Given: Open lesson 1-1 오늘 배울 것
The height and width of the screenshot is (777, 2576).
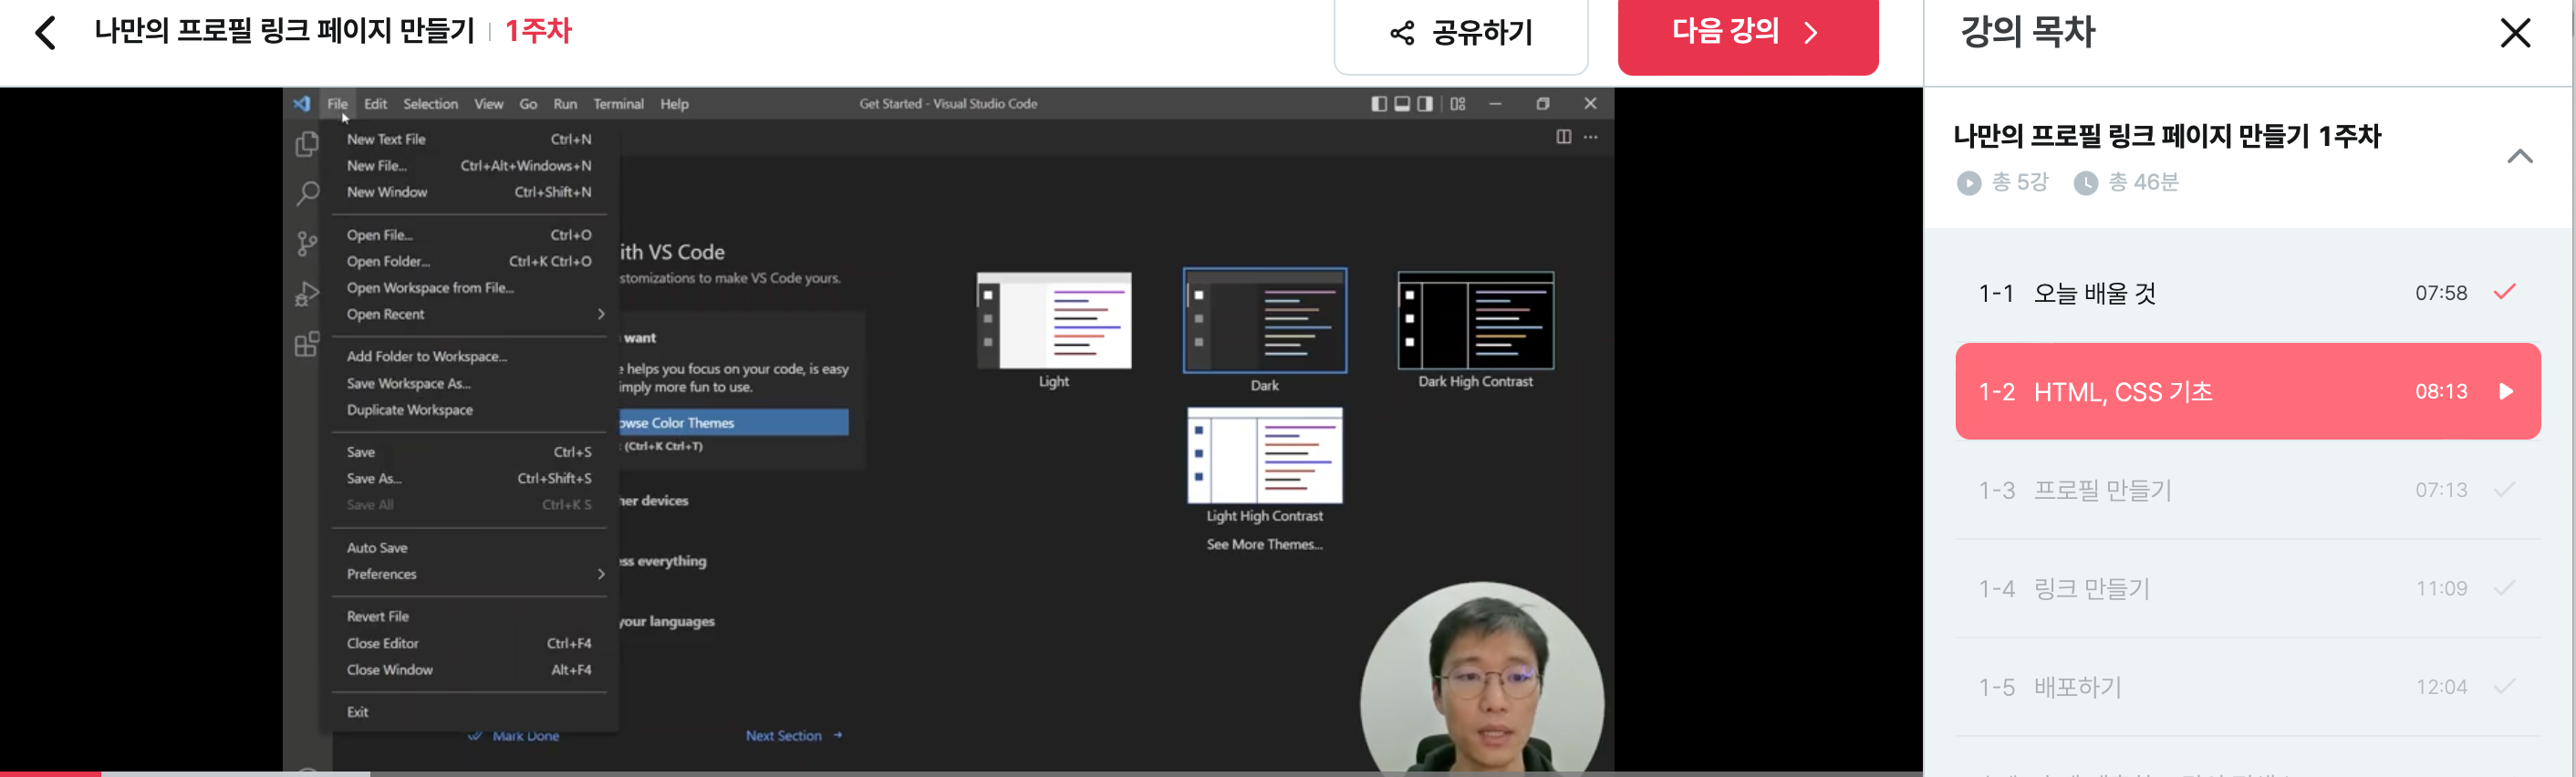Looking at the screenshot, I should [2247, 293].
